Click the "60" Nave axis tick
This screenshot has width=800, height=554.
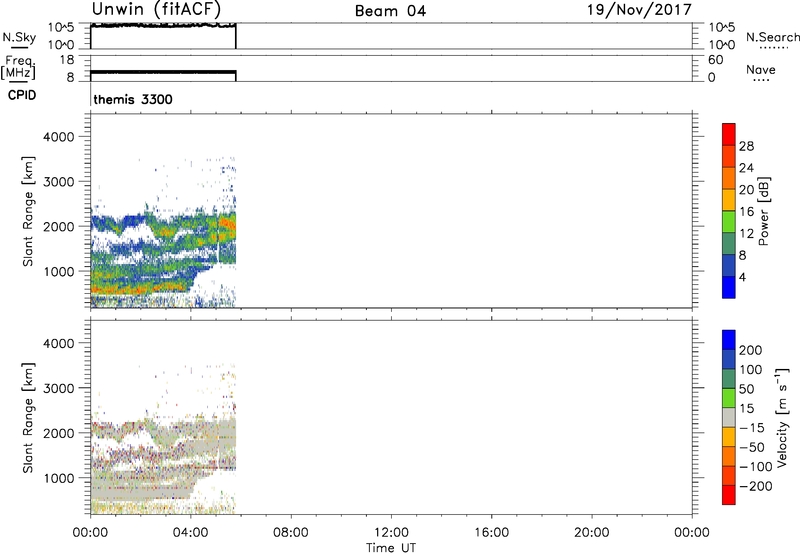715,60
